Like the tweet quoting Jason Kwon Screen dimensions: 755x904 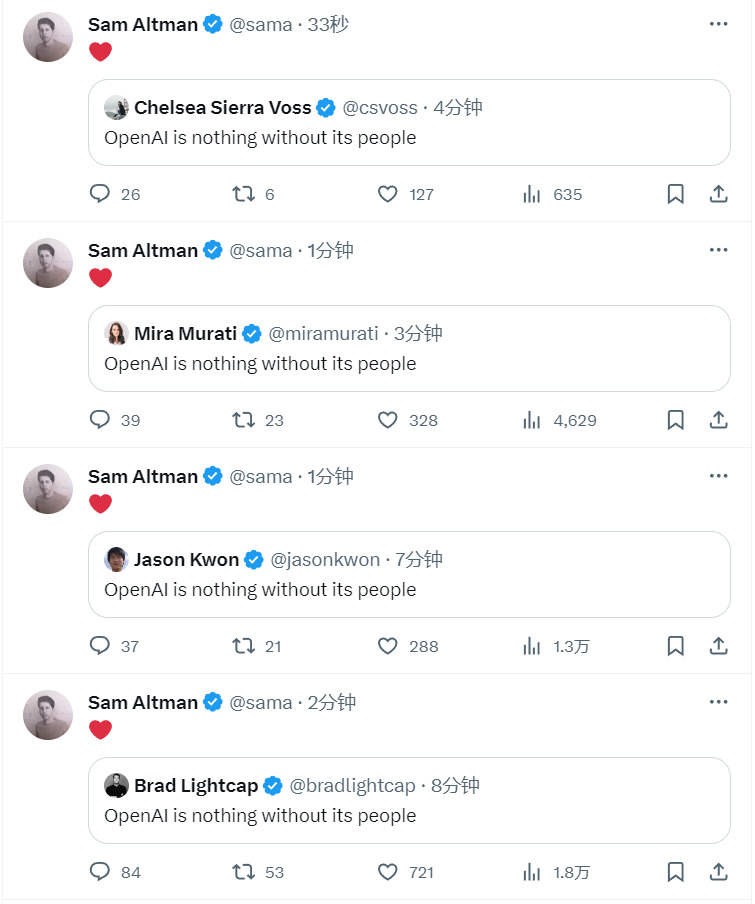tap(388, 646)
